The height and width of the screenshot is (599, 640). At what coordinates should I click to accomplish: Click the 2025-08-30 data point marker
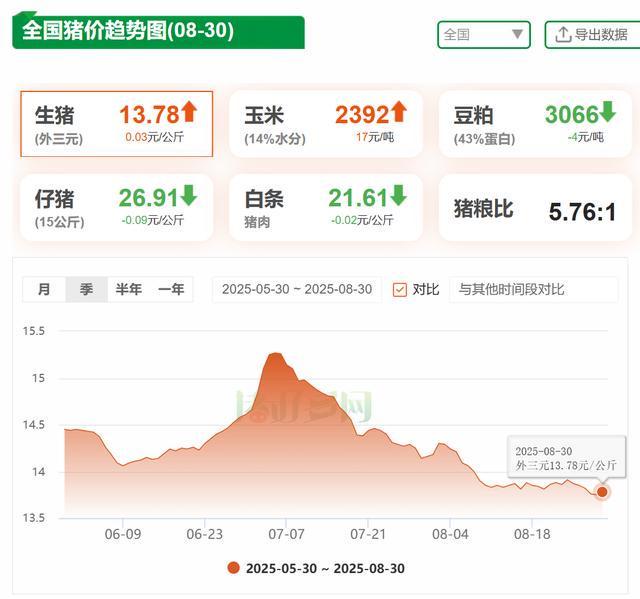tap(602, 491)
